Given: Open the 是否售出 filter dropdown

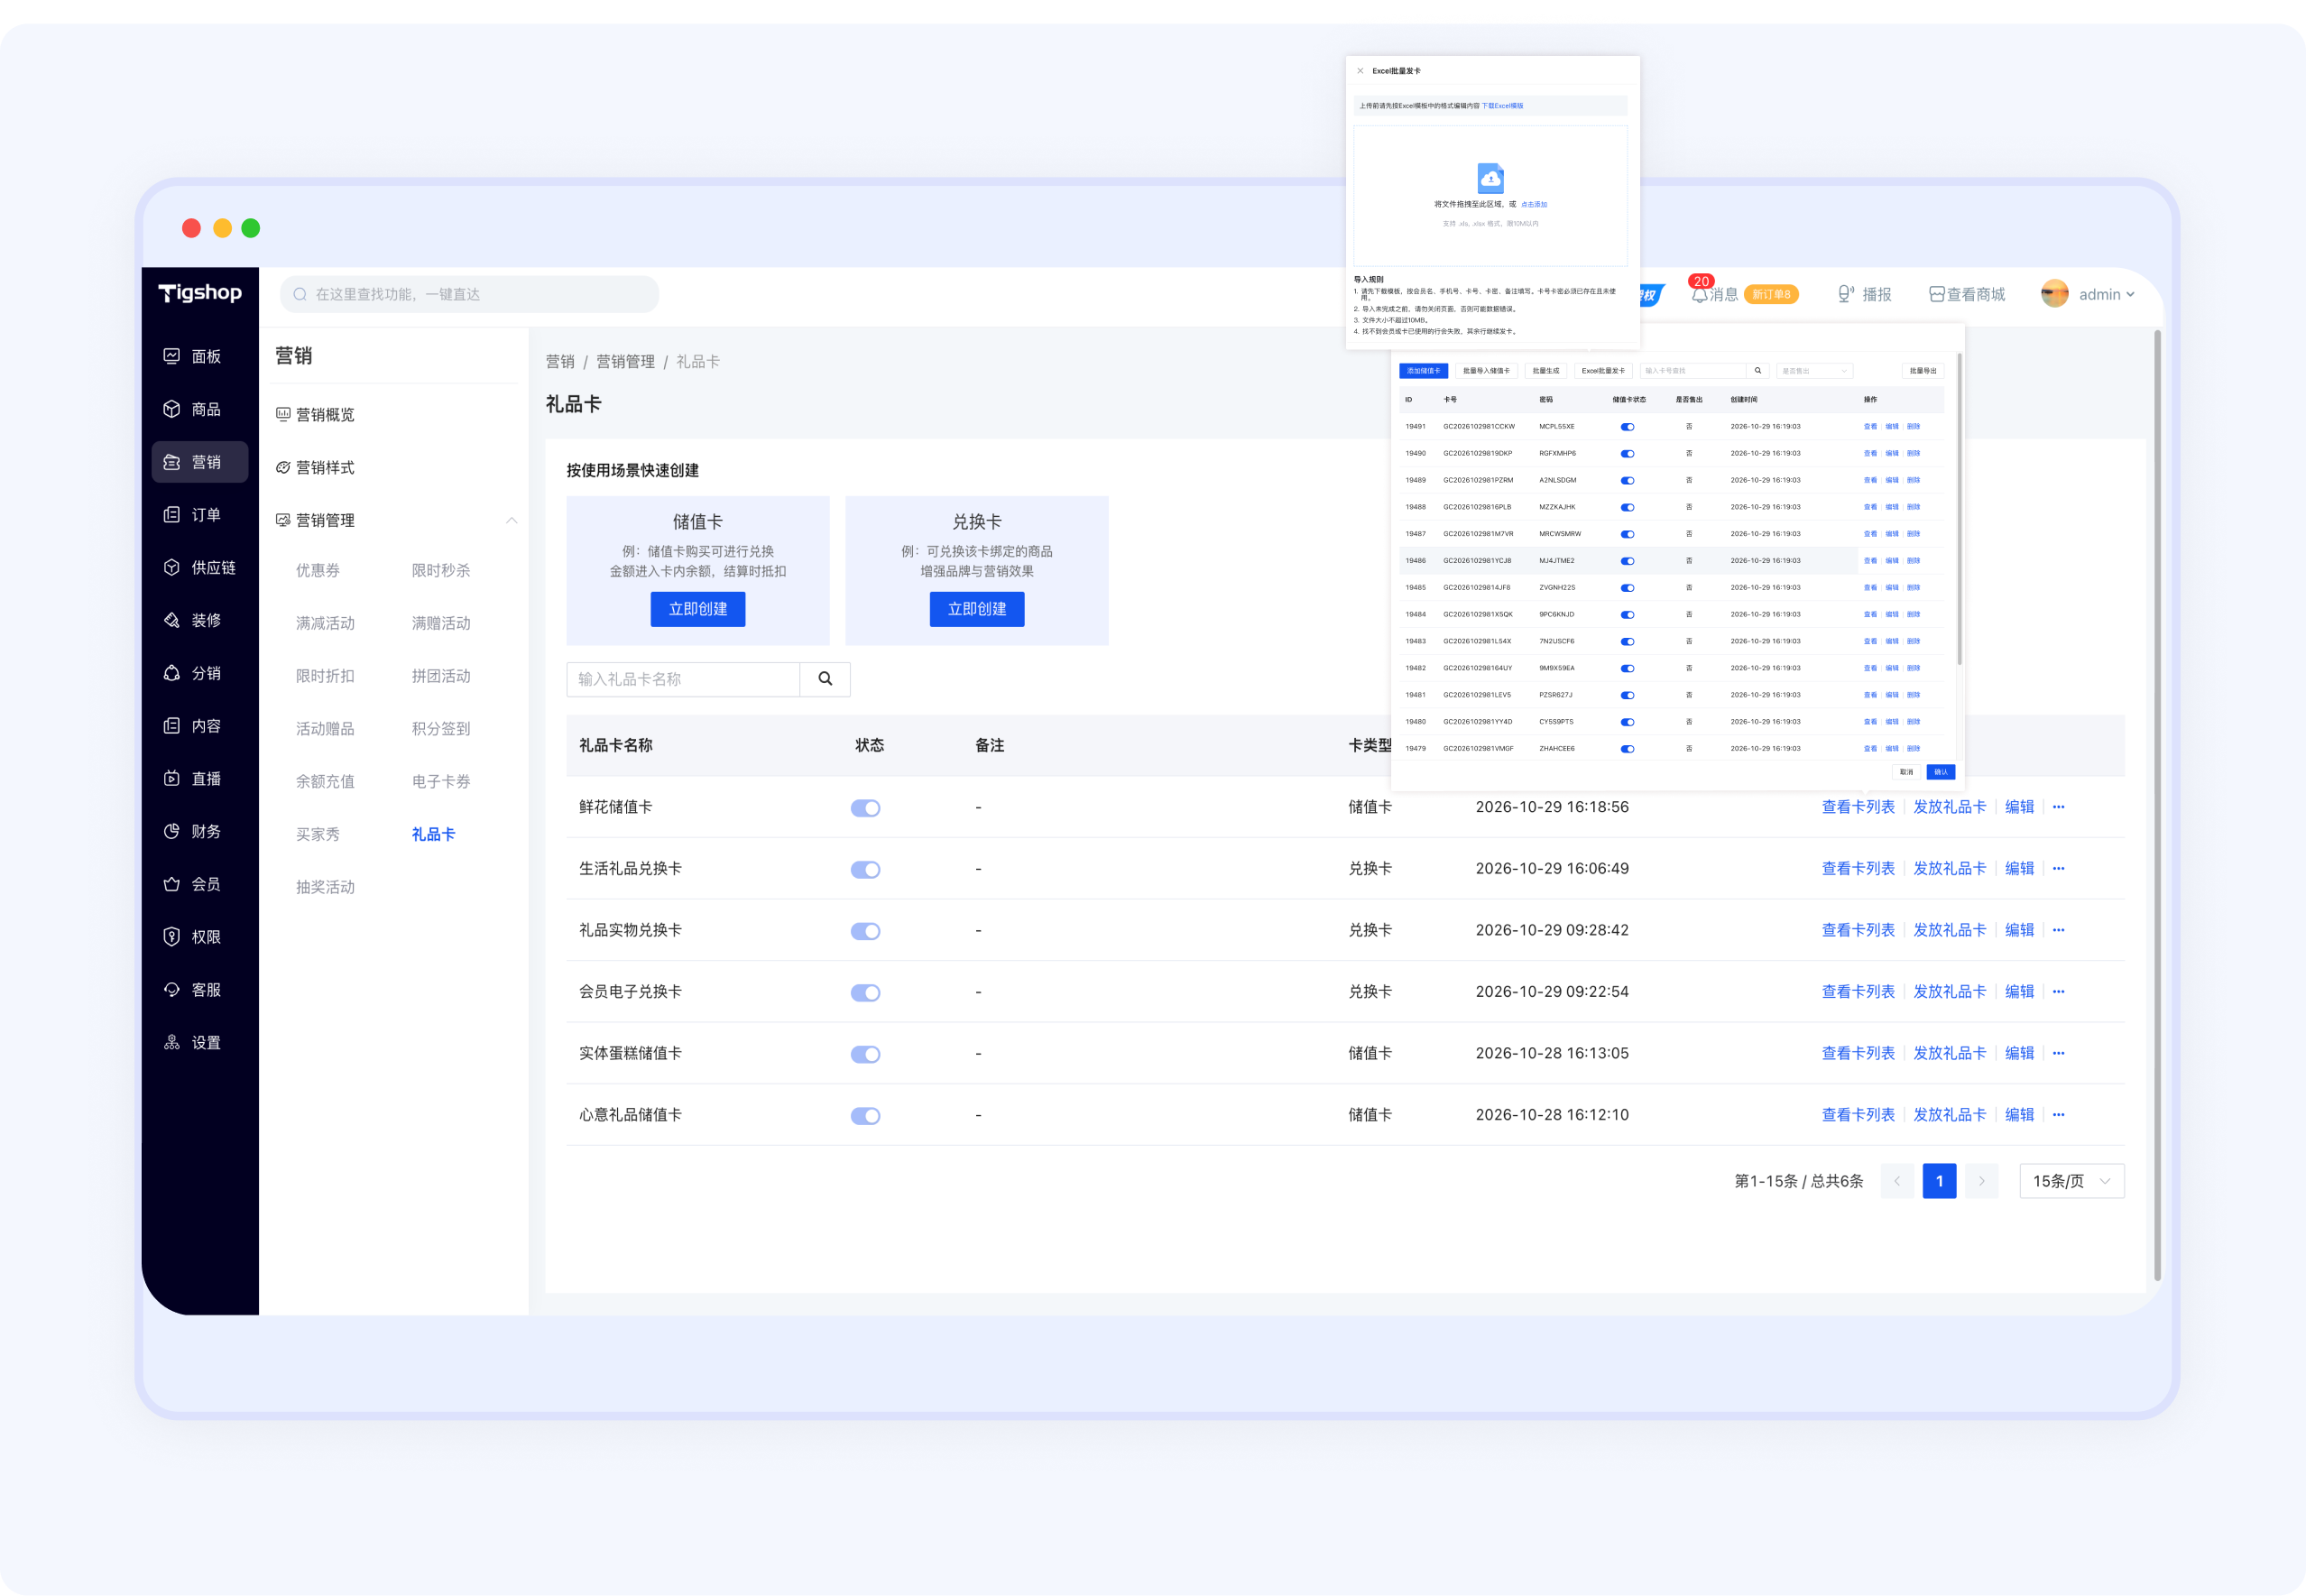Looking at the screenshot, I should tap(1814, 371).
